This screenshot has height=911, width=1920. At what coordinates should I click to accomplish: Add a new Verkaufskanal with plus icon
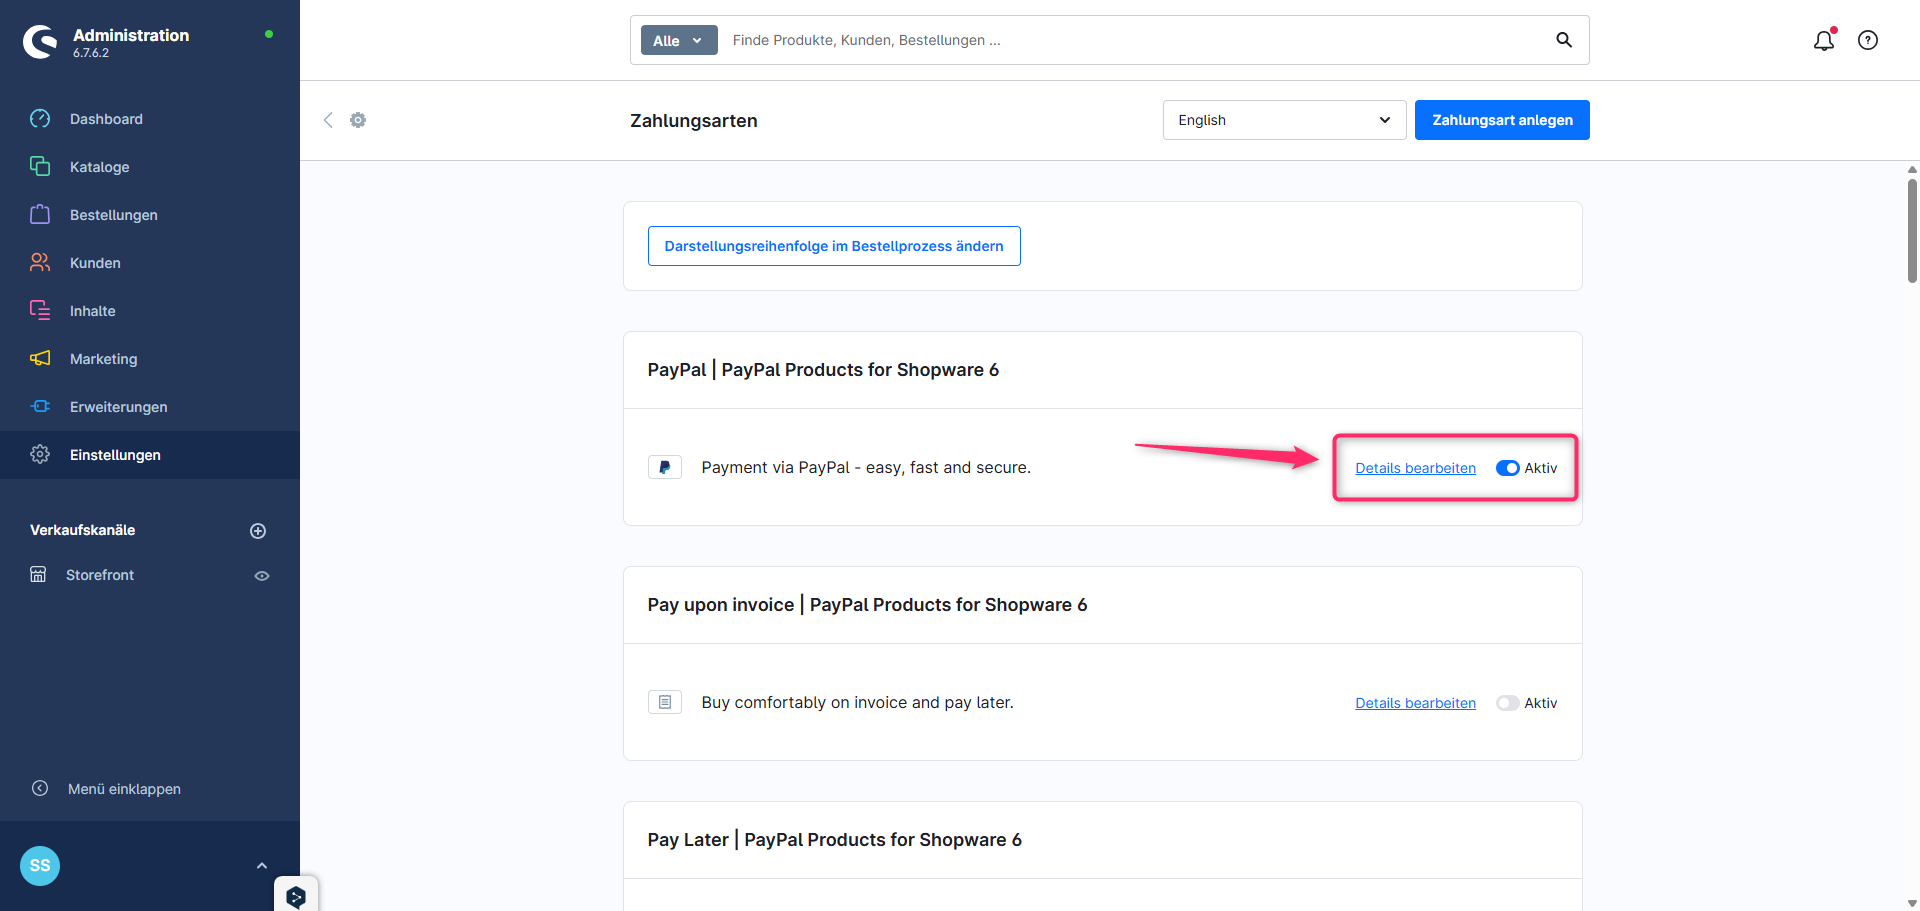pos(258,531)
